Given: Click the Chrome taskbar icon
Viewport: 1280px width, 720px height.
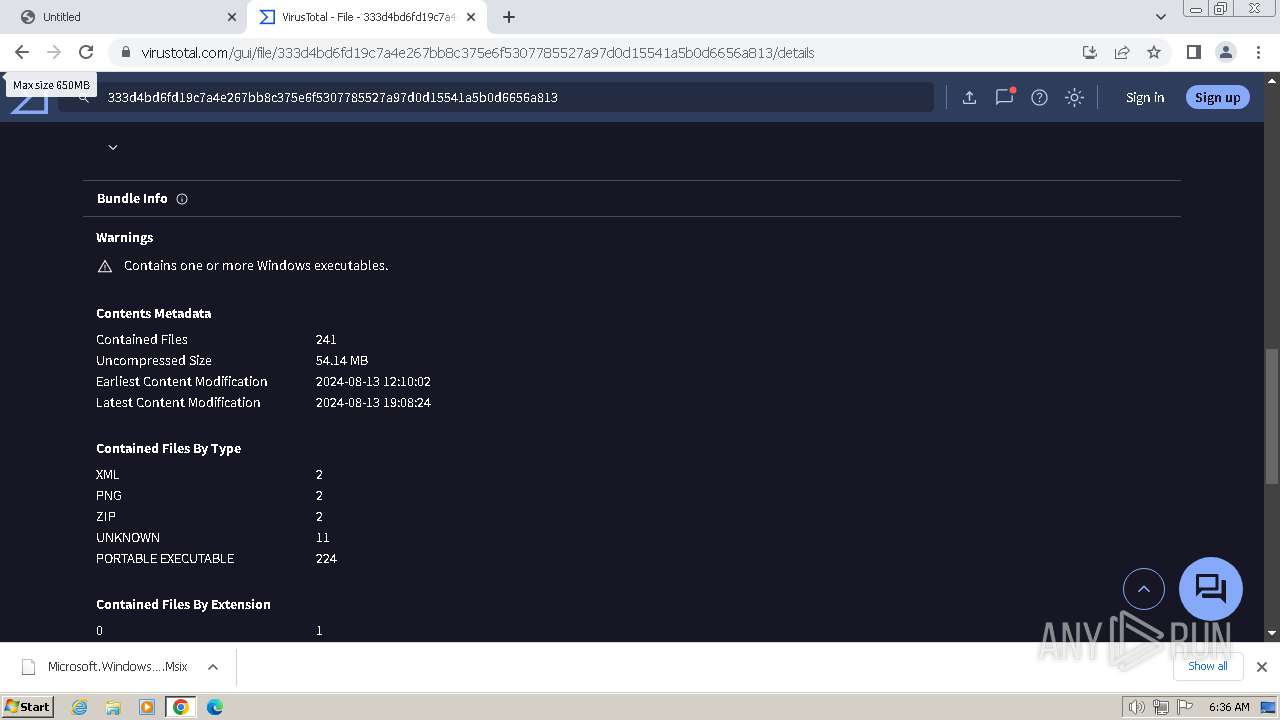Looking at the screenshot, I should pyautogui.click(x=181, y=707).
